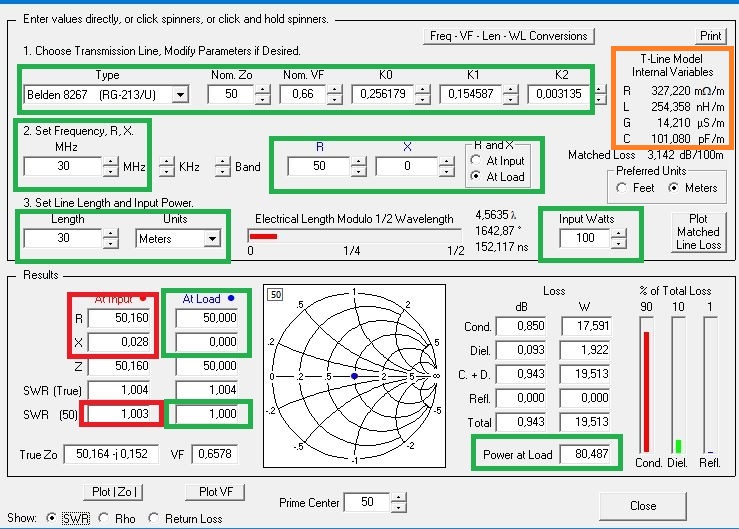Screen dimensions: 739x529
Task: Click the VF result 0,6578
Action: tap(214, 454)
